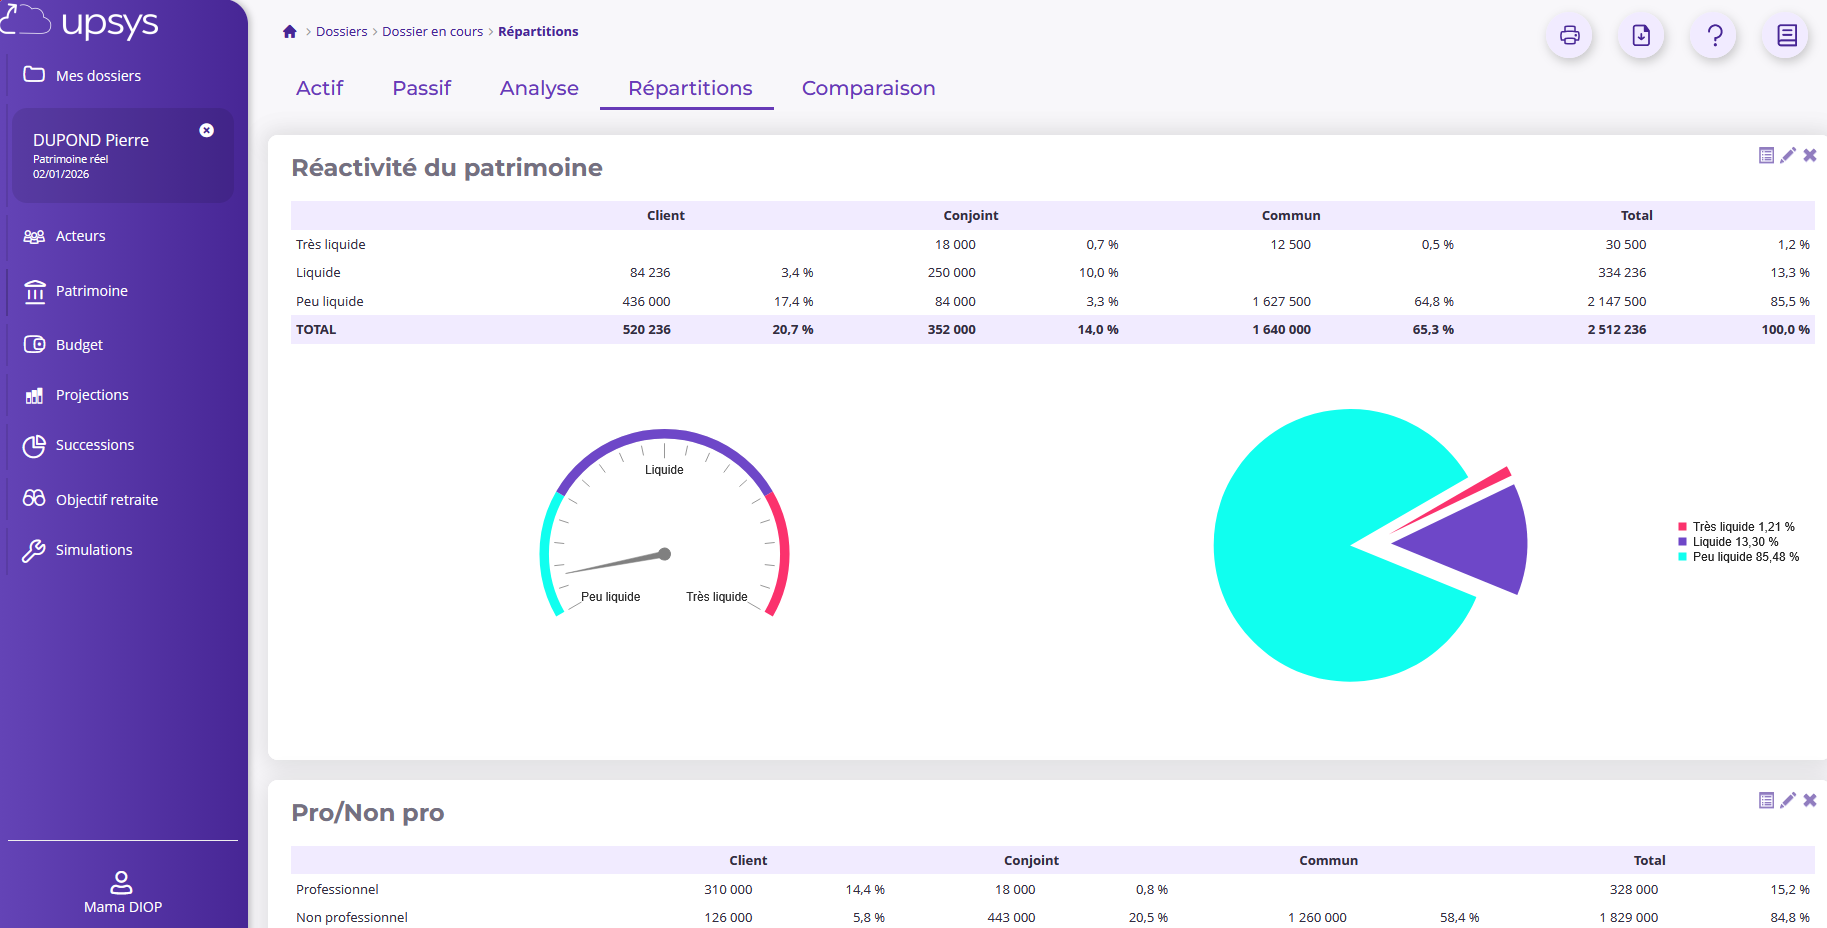The width and height of the screenshot is (1827, 928).
Task: Toggle table view for Réactivité du patrimoine
Action: tap(1766, 155)
